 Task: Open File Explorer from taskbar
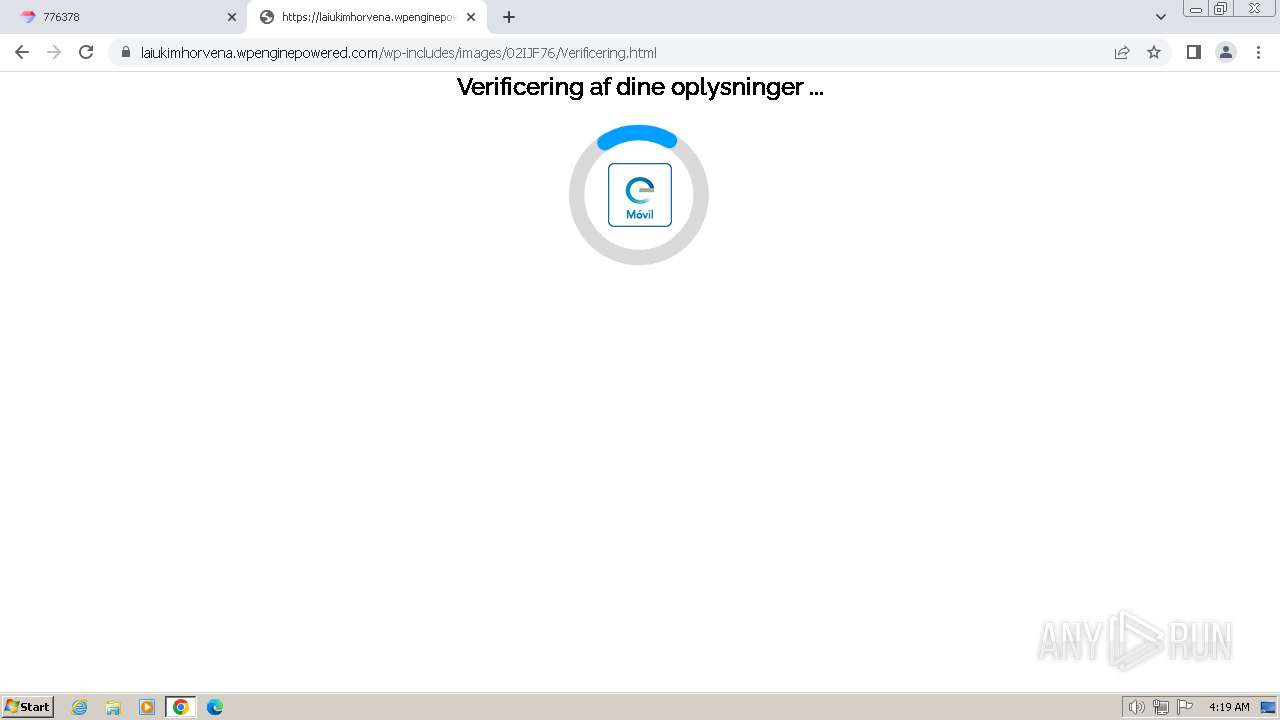point(113,707)
